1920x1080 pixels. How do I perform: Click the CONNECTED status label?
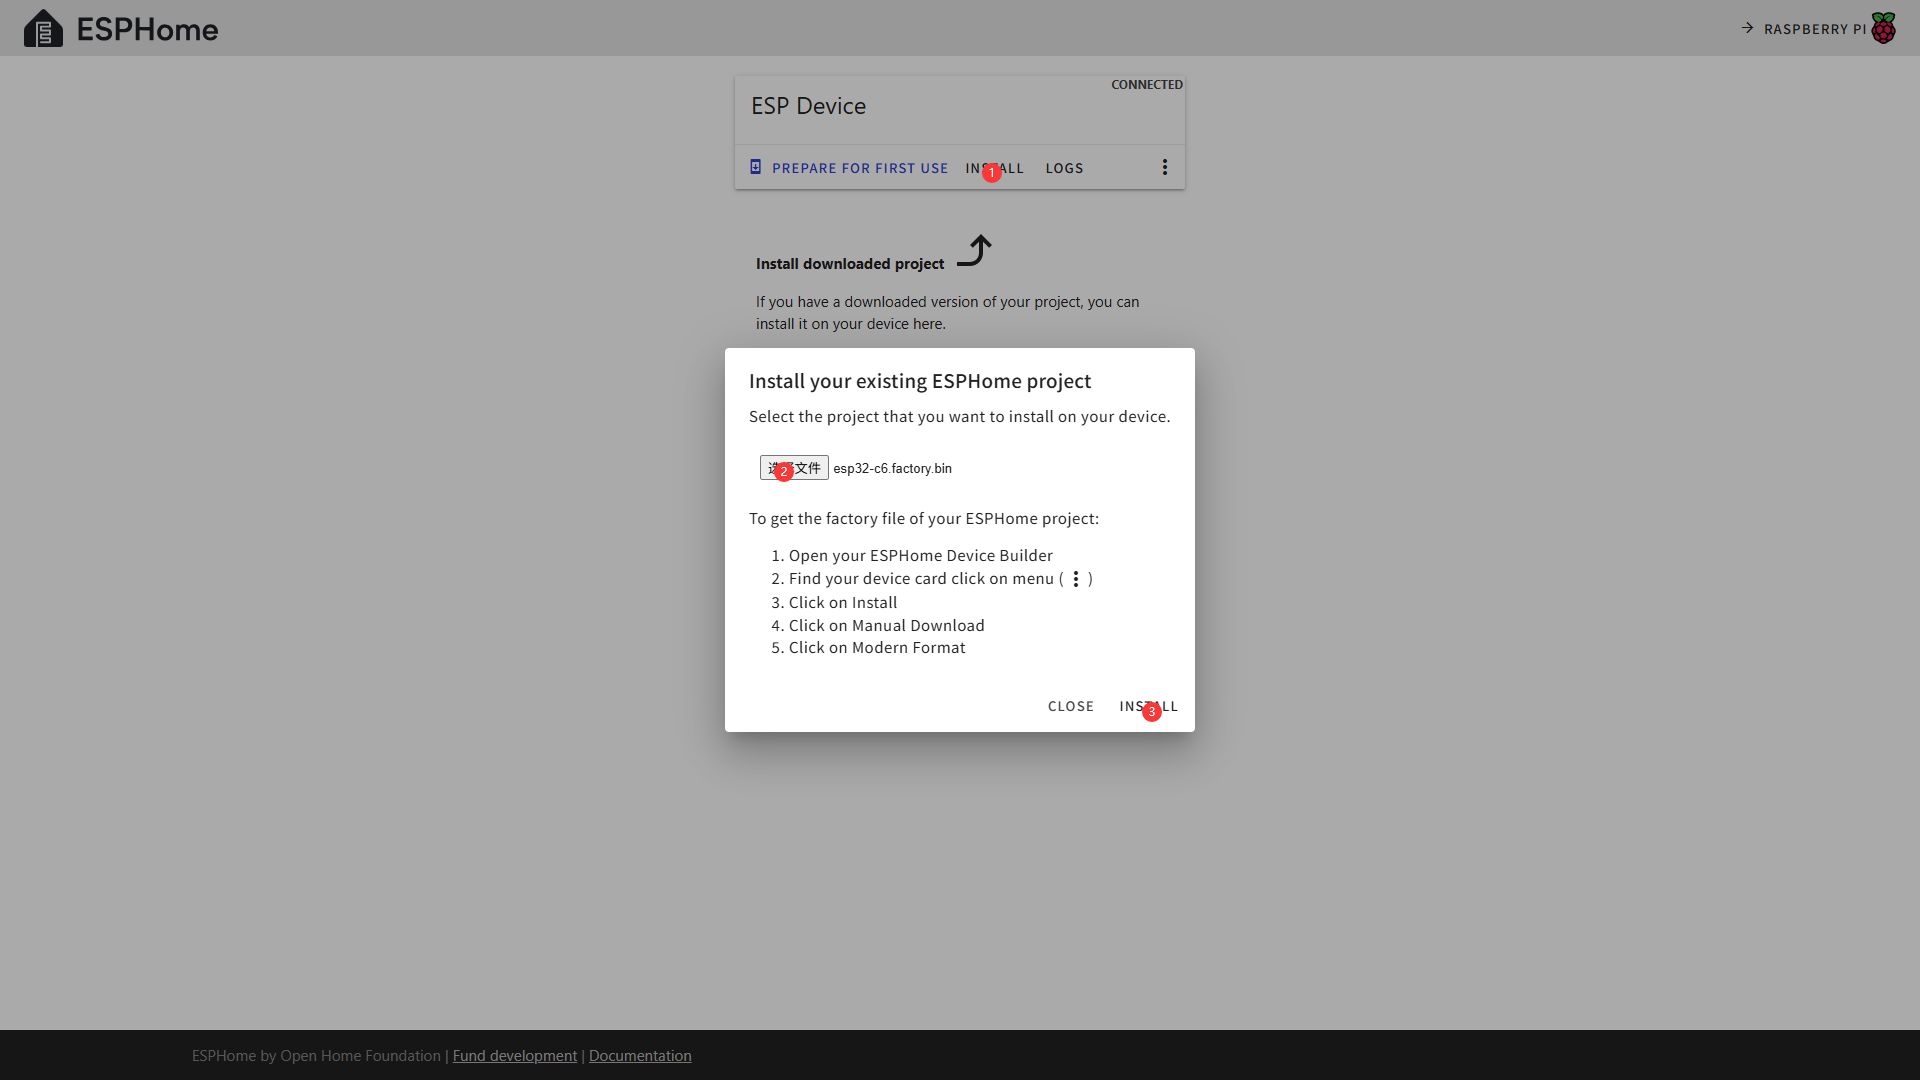[x=1146, y=85]
